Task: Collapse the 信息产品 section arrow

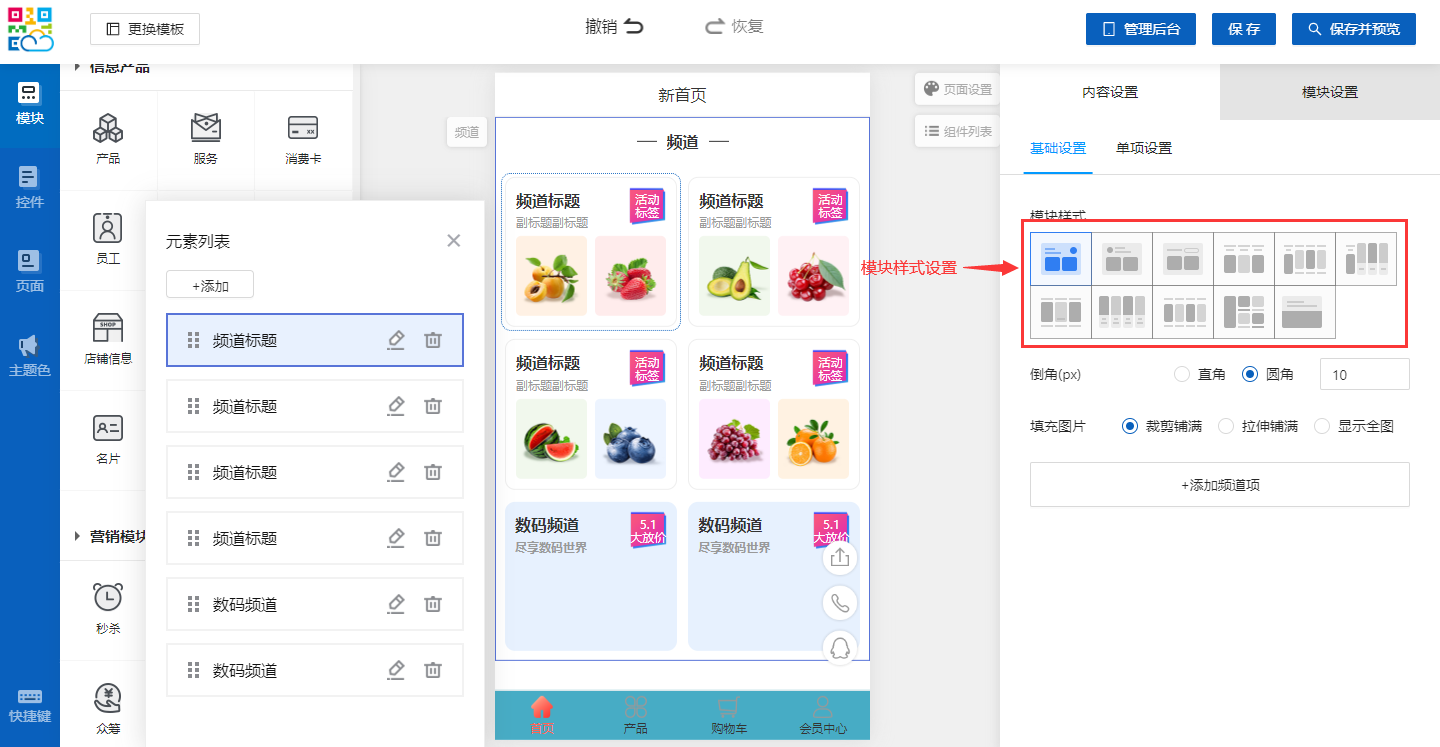Action: pos(78,68)
